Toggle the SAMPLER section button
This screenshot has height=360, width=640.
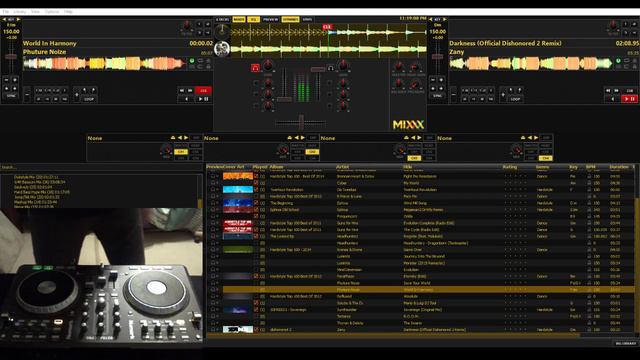(x=290, y=19)
